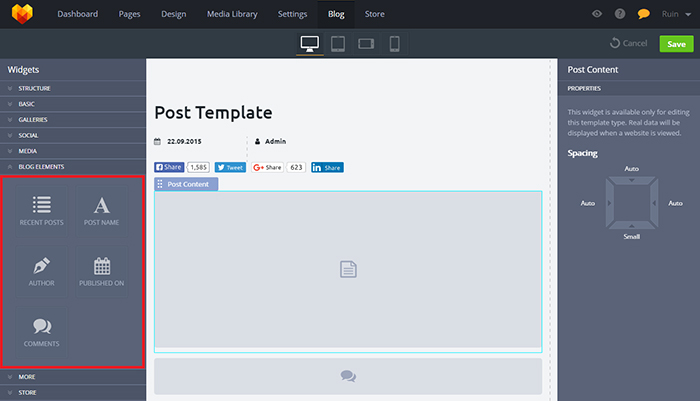Go to the Dashboard menu
The image size is (700, 401).
pyautogui.click(x=78, y=14)
